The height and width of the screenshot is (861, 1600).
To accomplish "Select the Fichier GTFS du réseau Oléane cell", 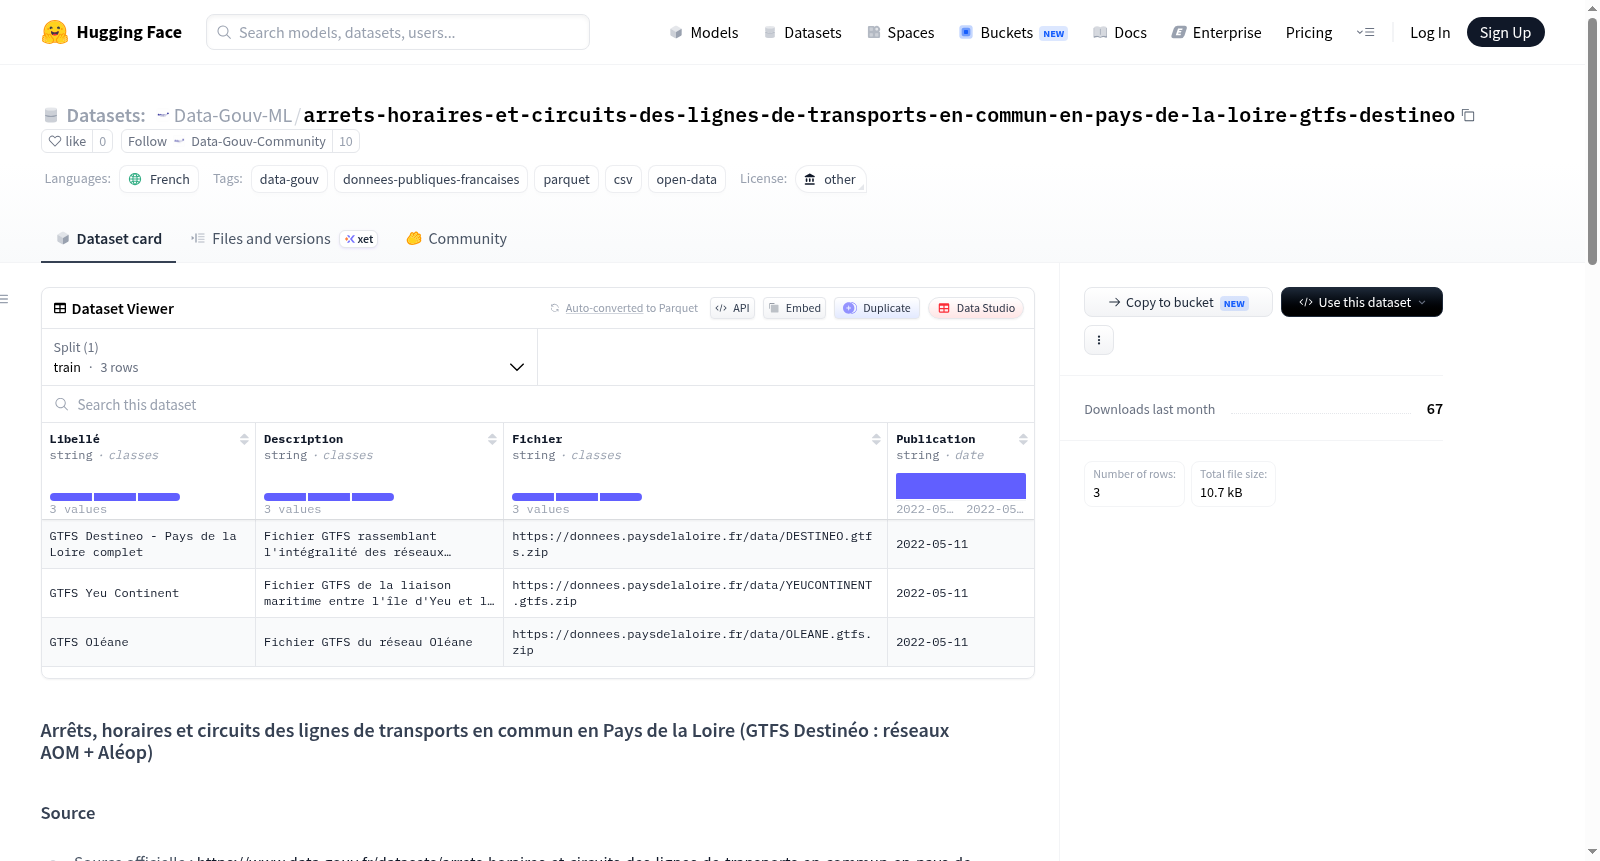I will 379,642.
